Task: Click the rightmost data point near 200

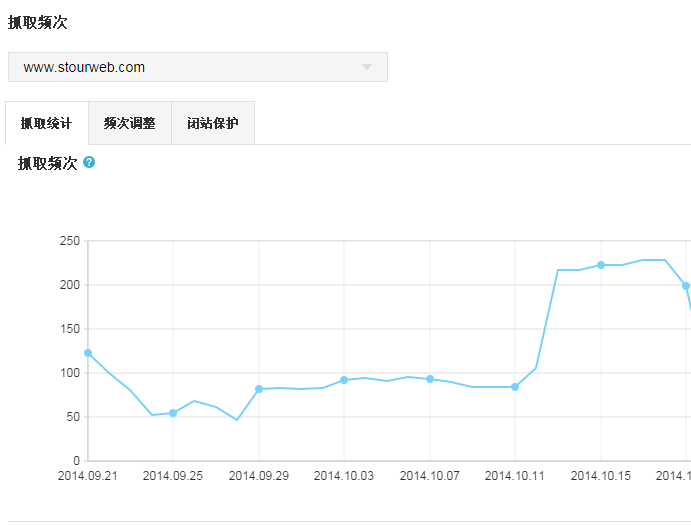Action: click(x=686, y=286)
